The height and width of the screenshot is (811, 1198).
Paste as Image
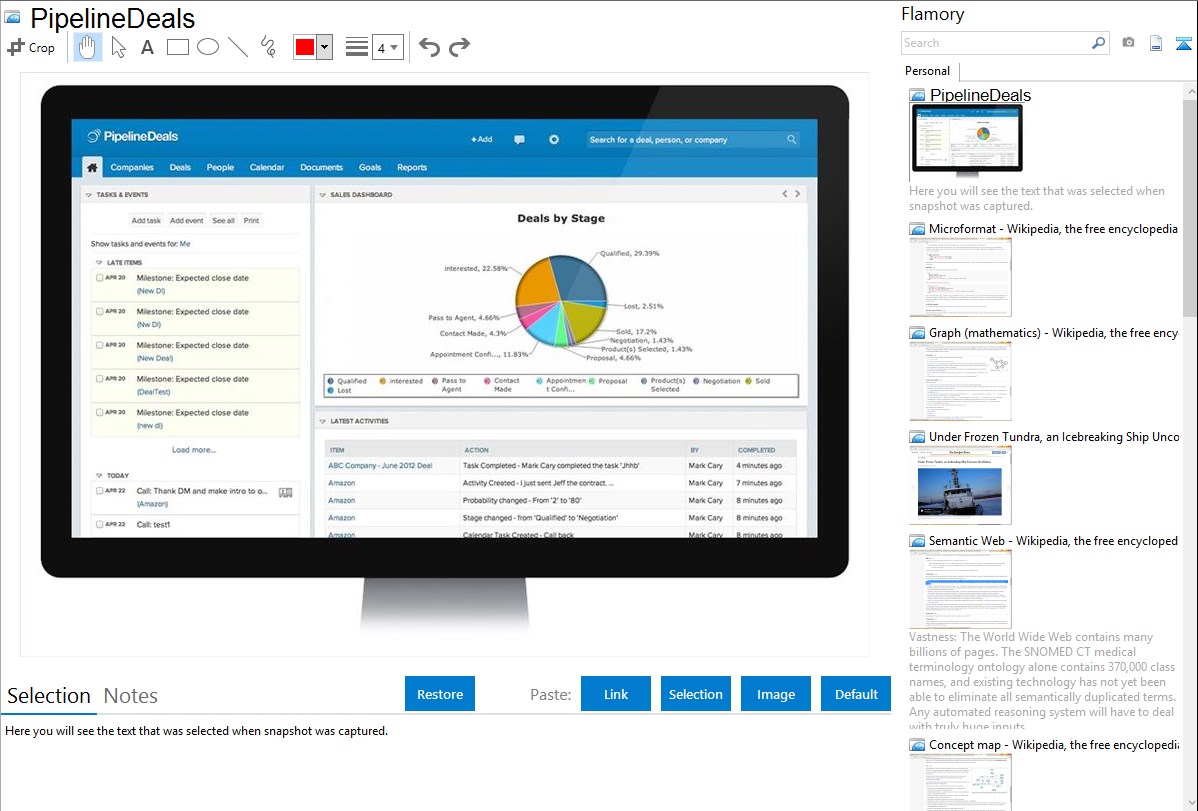[x=775, y=694]
